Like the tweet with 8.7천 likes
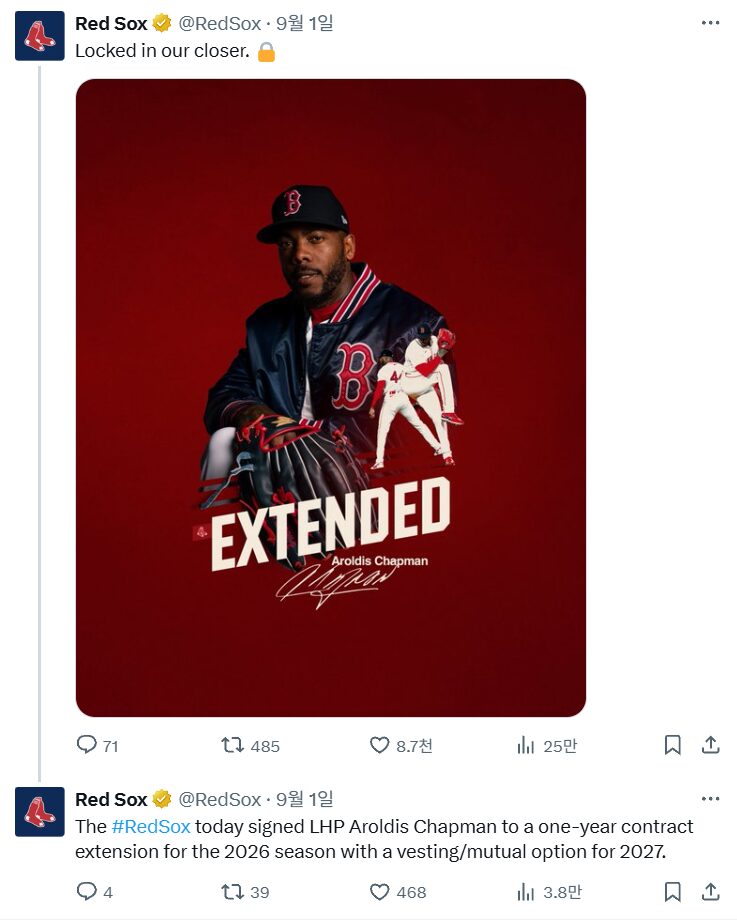Image resolution: width=737 pixels, height=922 pixels. coord(379,745)
